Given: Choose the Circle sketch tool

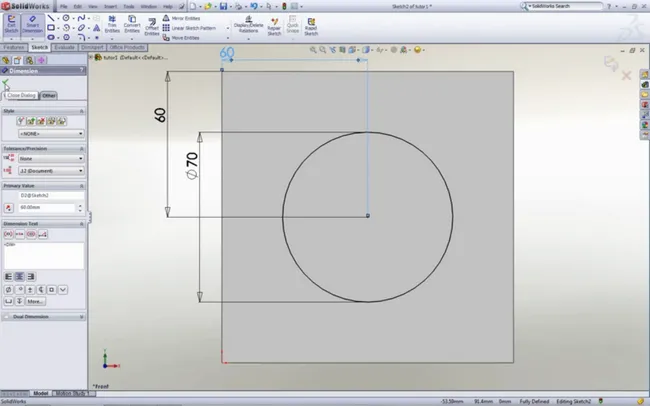Looking at the screenshot, I should pos(66,18).
